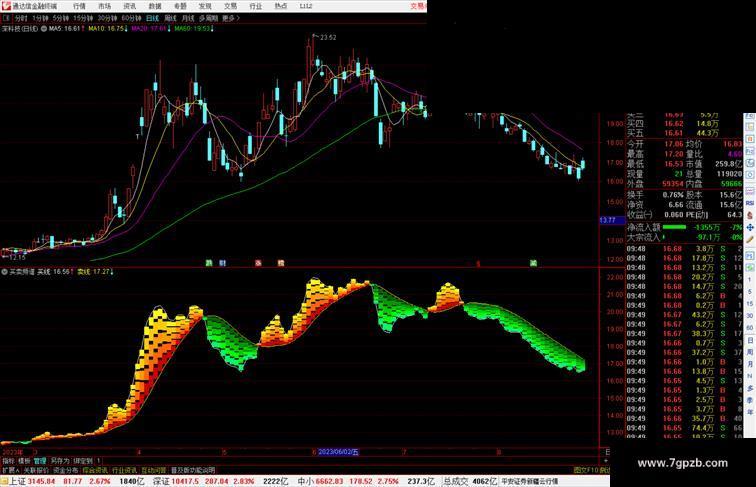Open the 数据 menu

154,6
